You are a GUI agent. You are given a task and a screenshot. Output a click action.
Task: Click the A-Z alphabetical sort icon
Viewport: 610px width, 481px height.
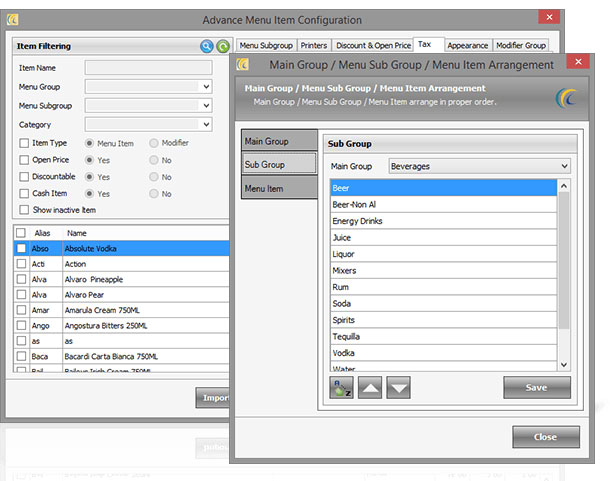[341, 387]
